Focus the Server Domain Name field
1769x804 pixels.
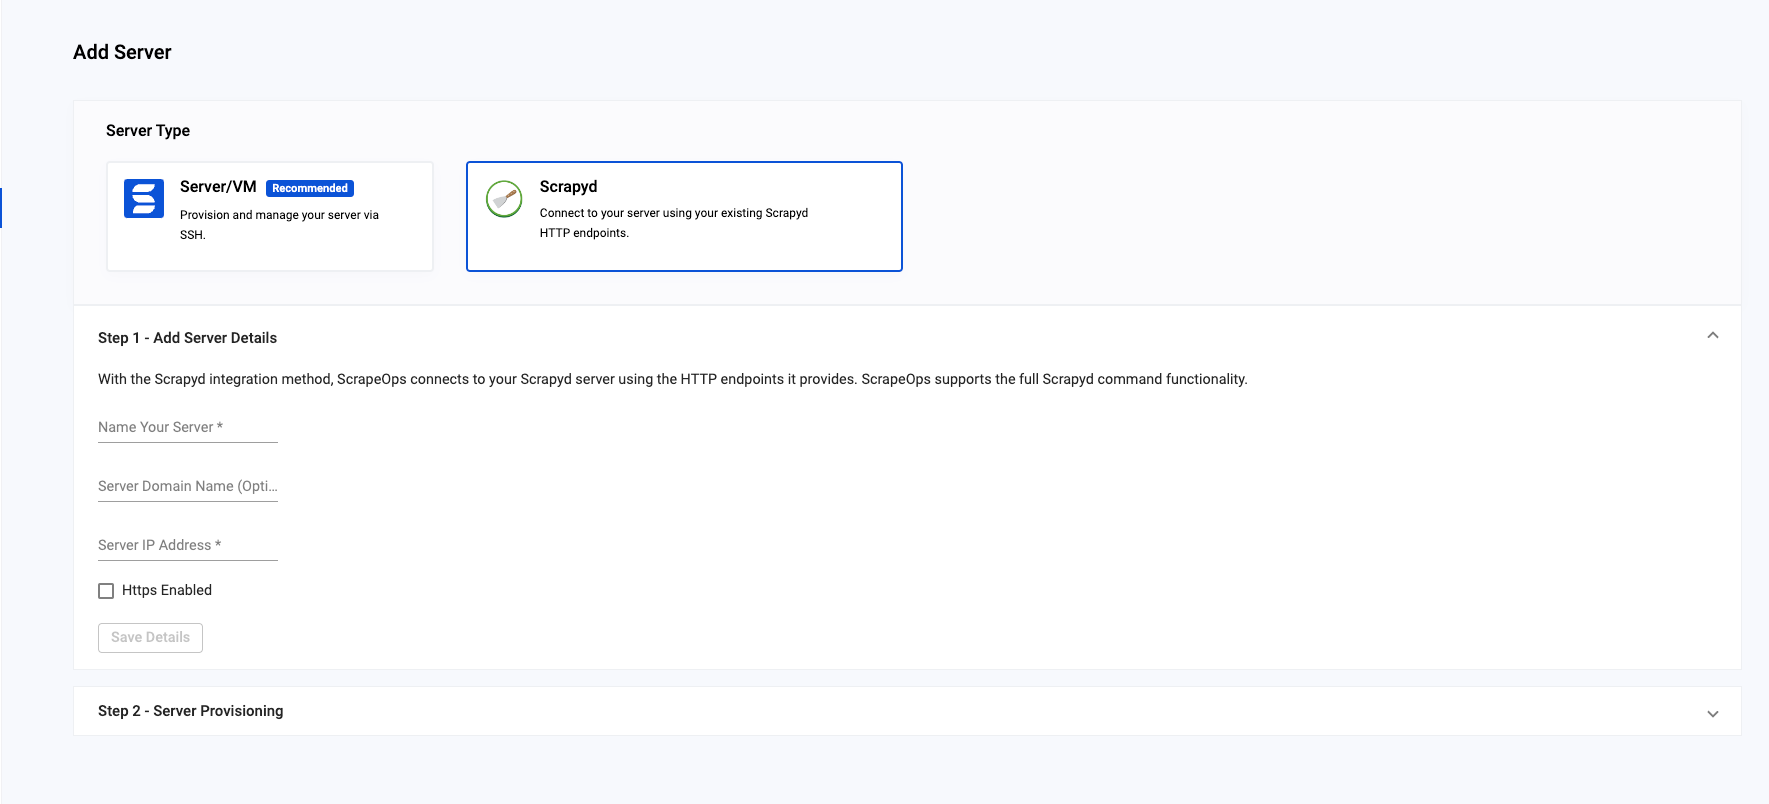point(188,487)
